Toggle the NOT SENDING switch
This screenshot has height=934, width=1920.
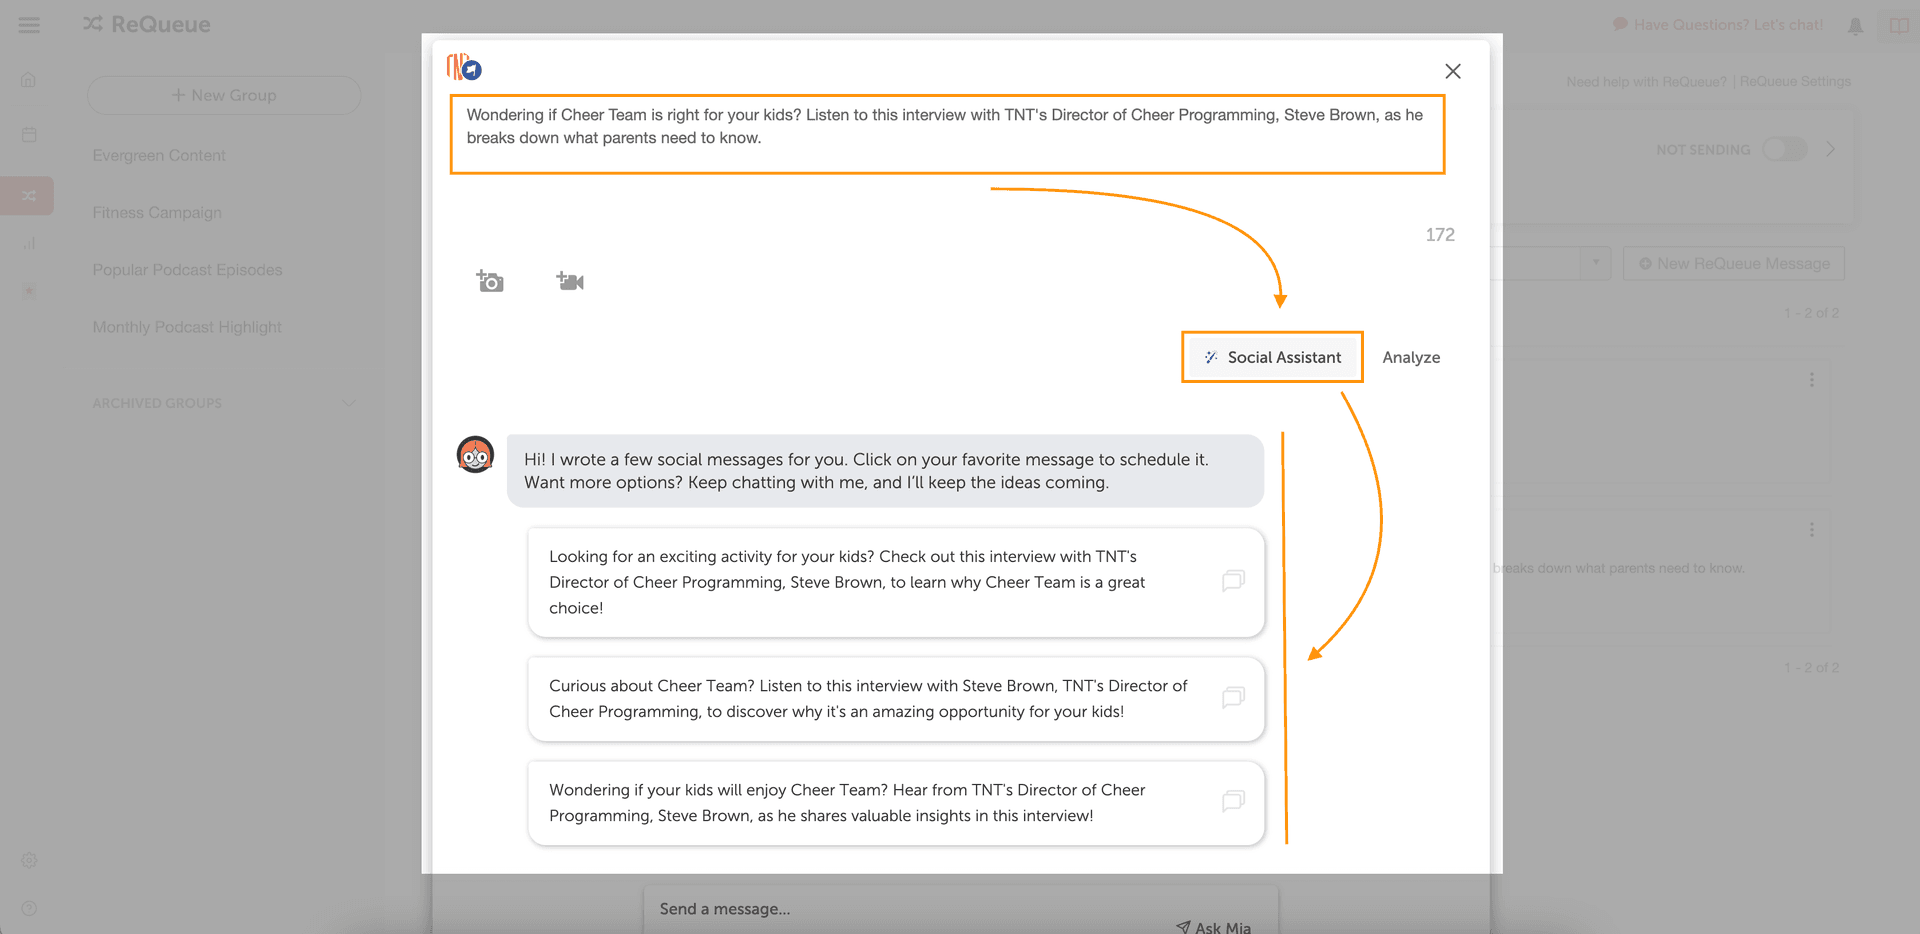[1785, 149]
